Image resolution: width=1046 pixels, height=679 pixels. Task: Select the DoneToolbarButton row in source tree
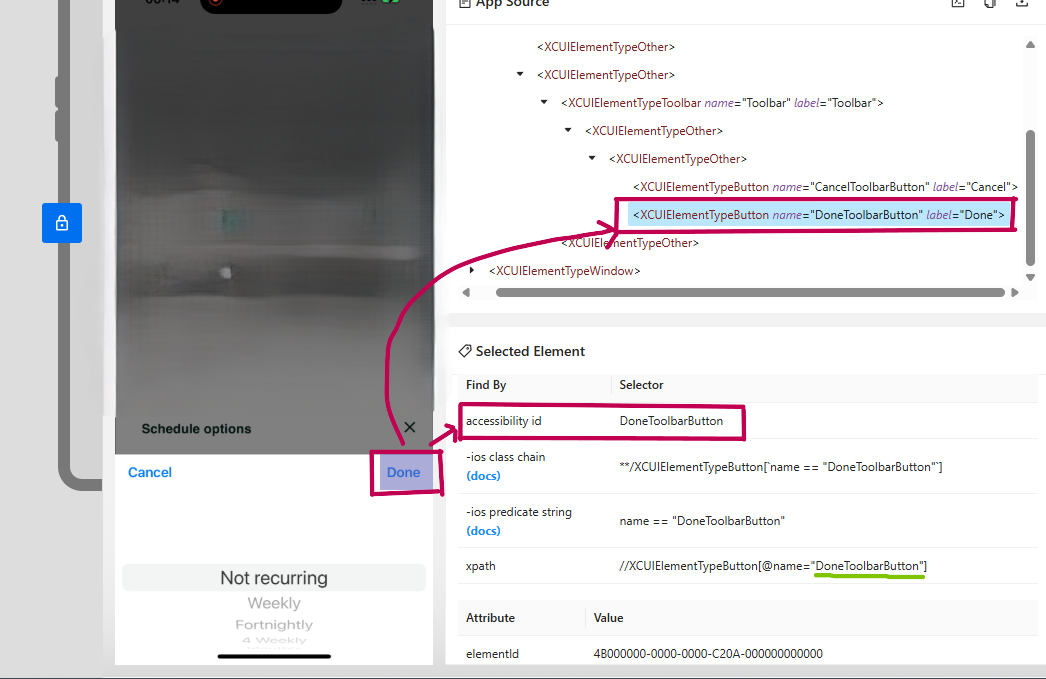click(x=819, y=215)
